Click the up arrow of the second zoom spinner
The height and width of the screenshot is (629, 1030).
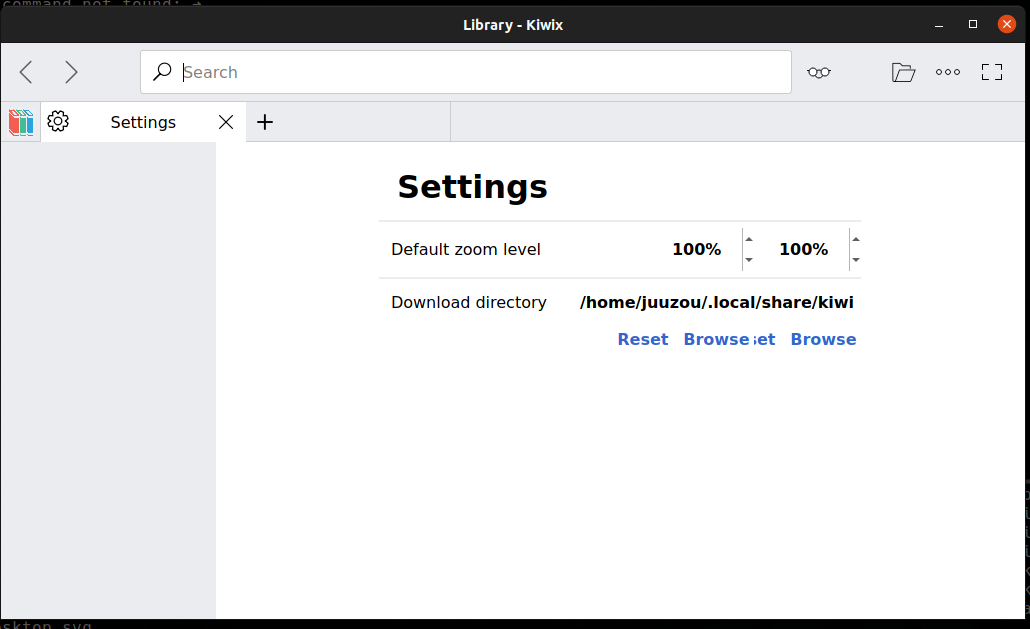coord(855,240)
